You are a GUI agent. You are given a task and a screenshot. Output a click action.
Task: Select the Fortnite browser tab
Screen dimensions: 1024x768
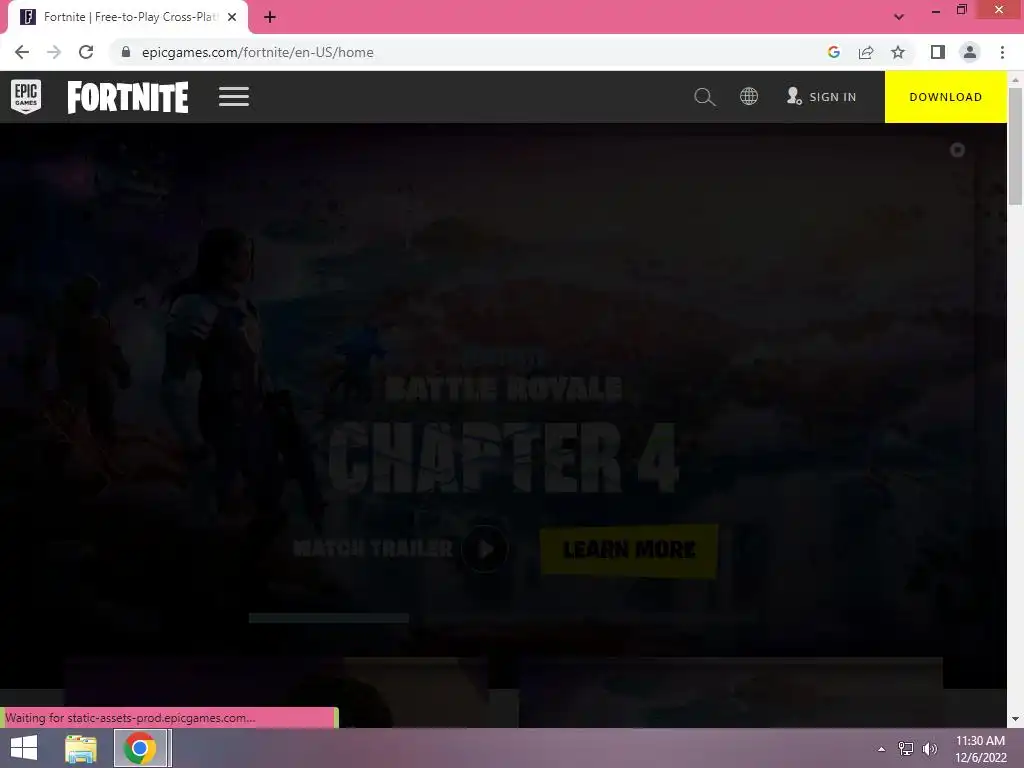coord(128,17)
